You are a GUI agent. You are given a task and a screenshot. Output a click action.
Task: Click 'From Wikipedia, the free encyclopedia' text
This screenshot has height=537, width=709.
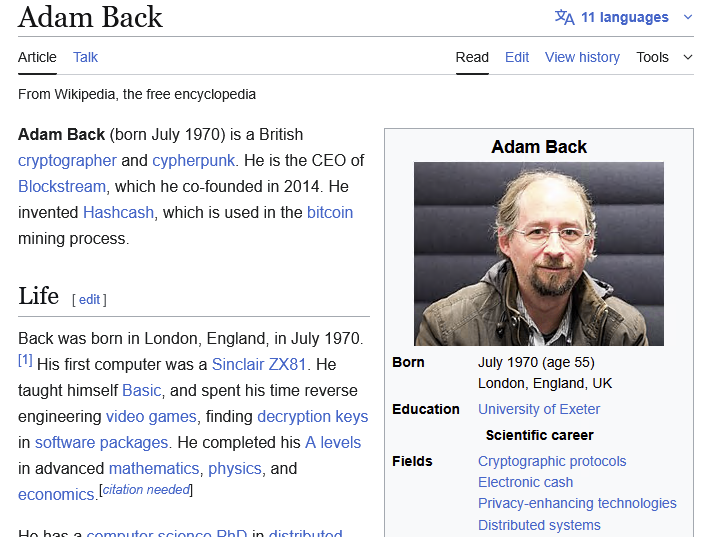[137, 94]
